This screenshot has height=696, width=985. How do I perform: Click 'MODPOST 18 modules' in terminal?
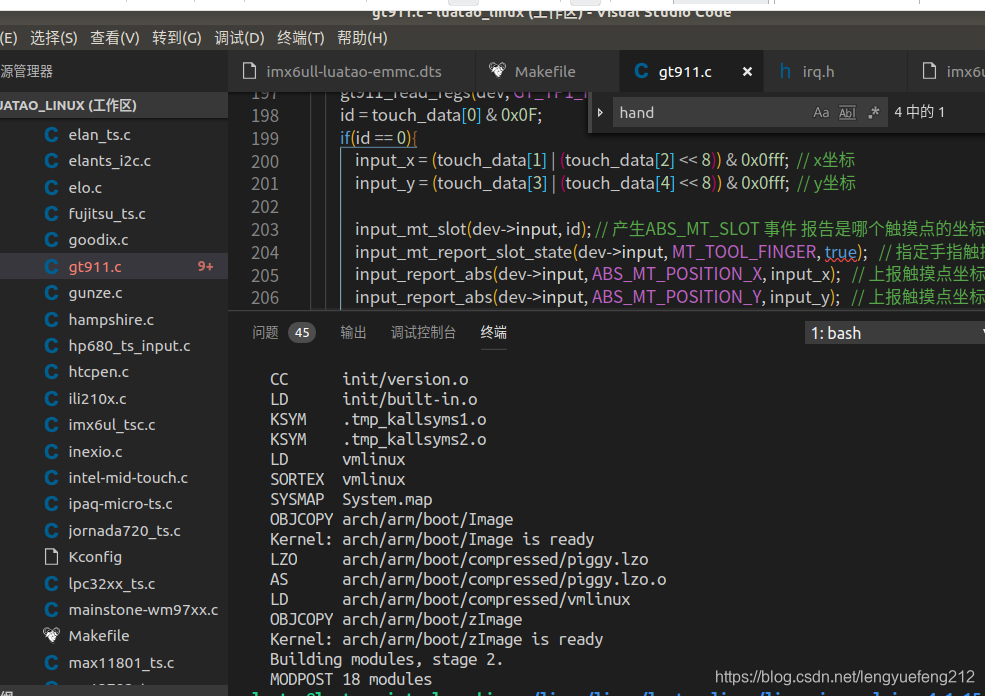(351, 679)
